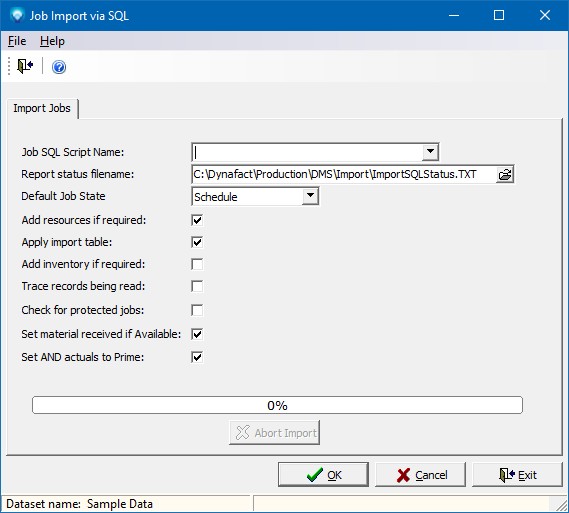The image size is (569, 513).
Task: Expand Job SQL Script Name dropdown
Action: click(x=430, y=152)
